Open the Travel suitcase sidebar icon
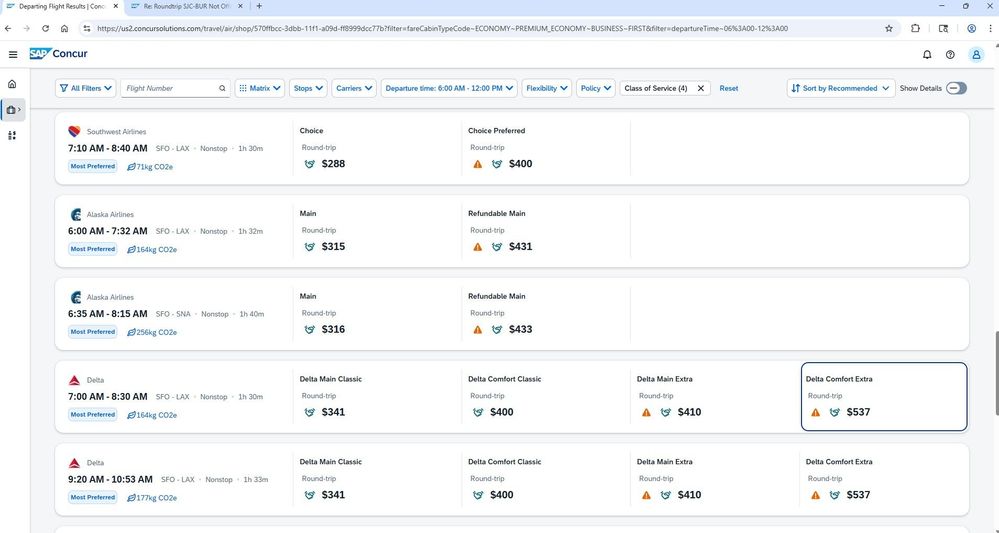The height and width of the screenshot is (533, 999). pyautogui.click(x=12, y=110)
